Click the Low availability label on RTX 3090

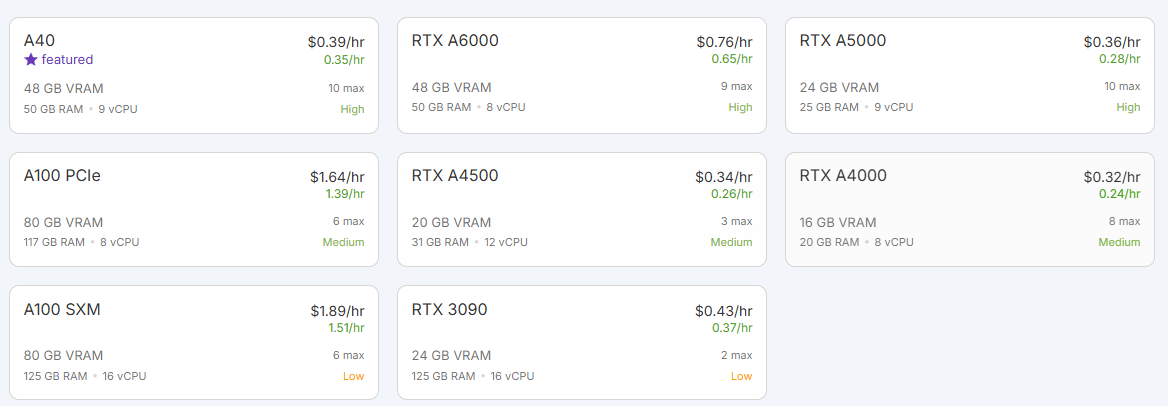click(741, 376)
